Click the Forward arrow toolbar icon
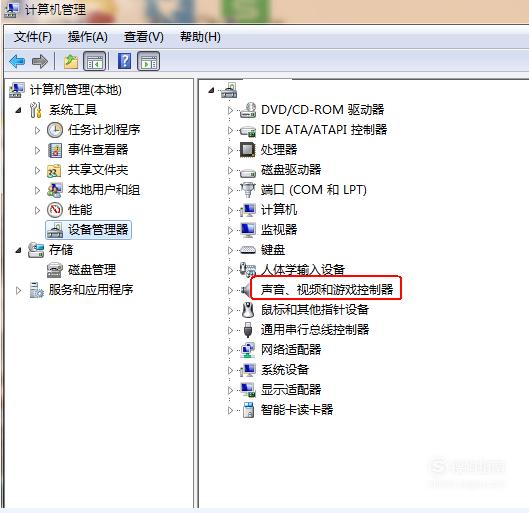Viewport: 529px width, 513px height. click(39, 62)
